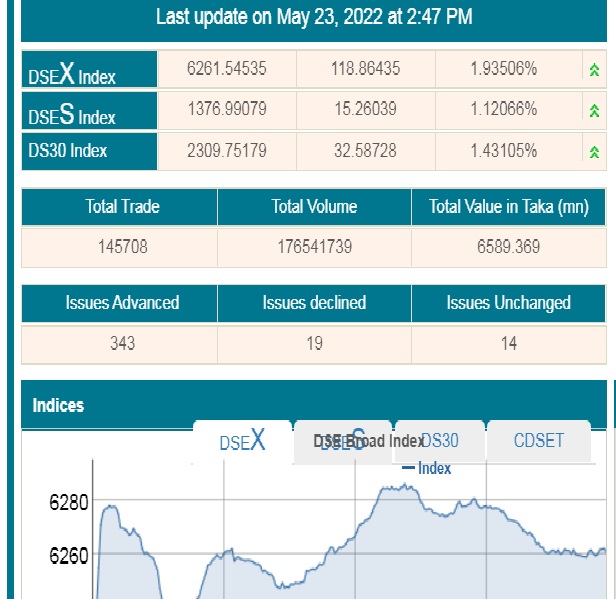Screen dimensions: 616x599
Task: Click the Last update timestamp banner
Action: tap(314, 17)
